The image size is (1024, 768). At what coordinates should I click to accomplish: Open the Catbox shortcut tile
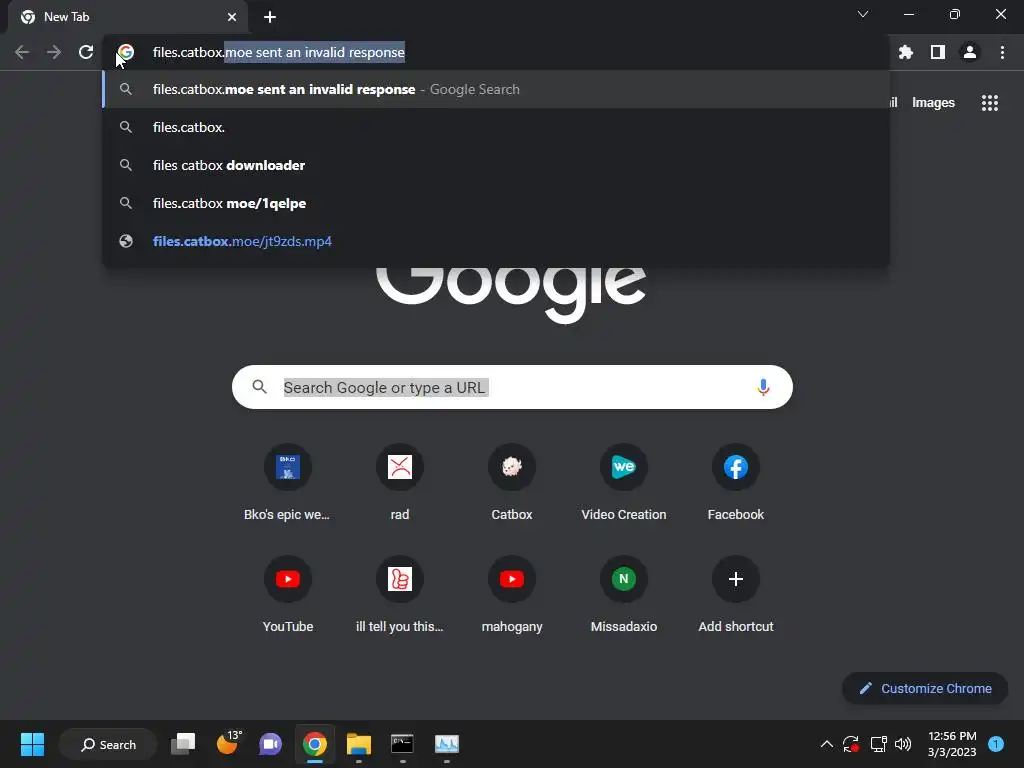tap(512, 483)
